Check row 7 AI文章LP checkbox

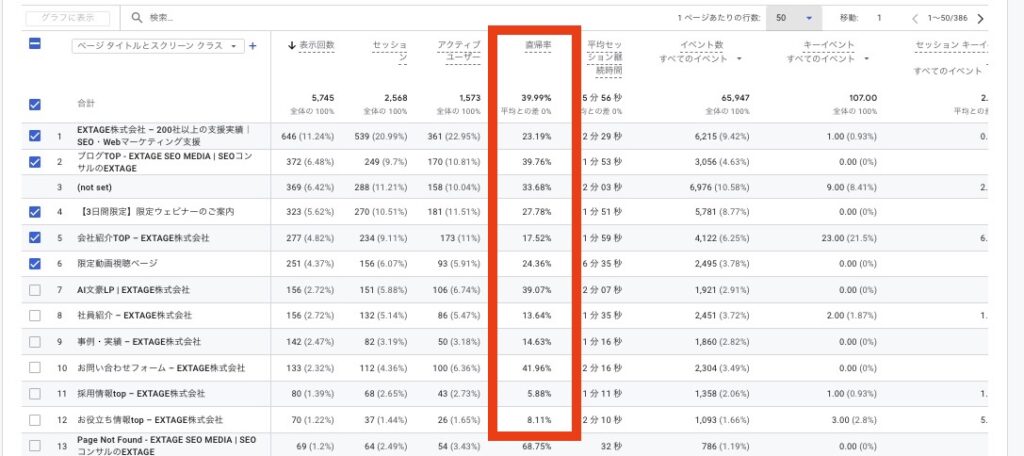click(35, 289)
